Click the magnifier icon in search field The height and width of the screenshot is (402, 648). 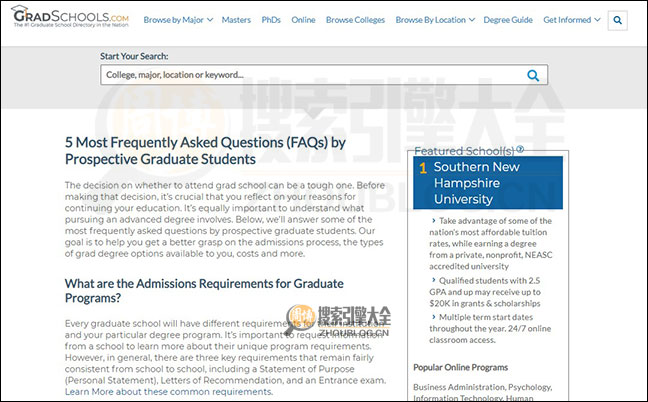coord(533,75)
